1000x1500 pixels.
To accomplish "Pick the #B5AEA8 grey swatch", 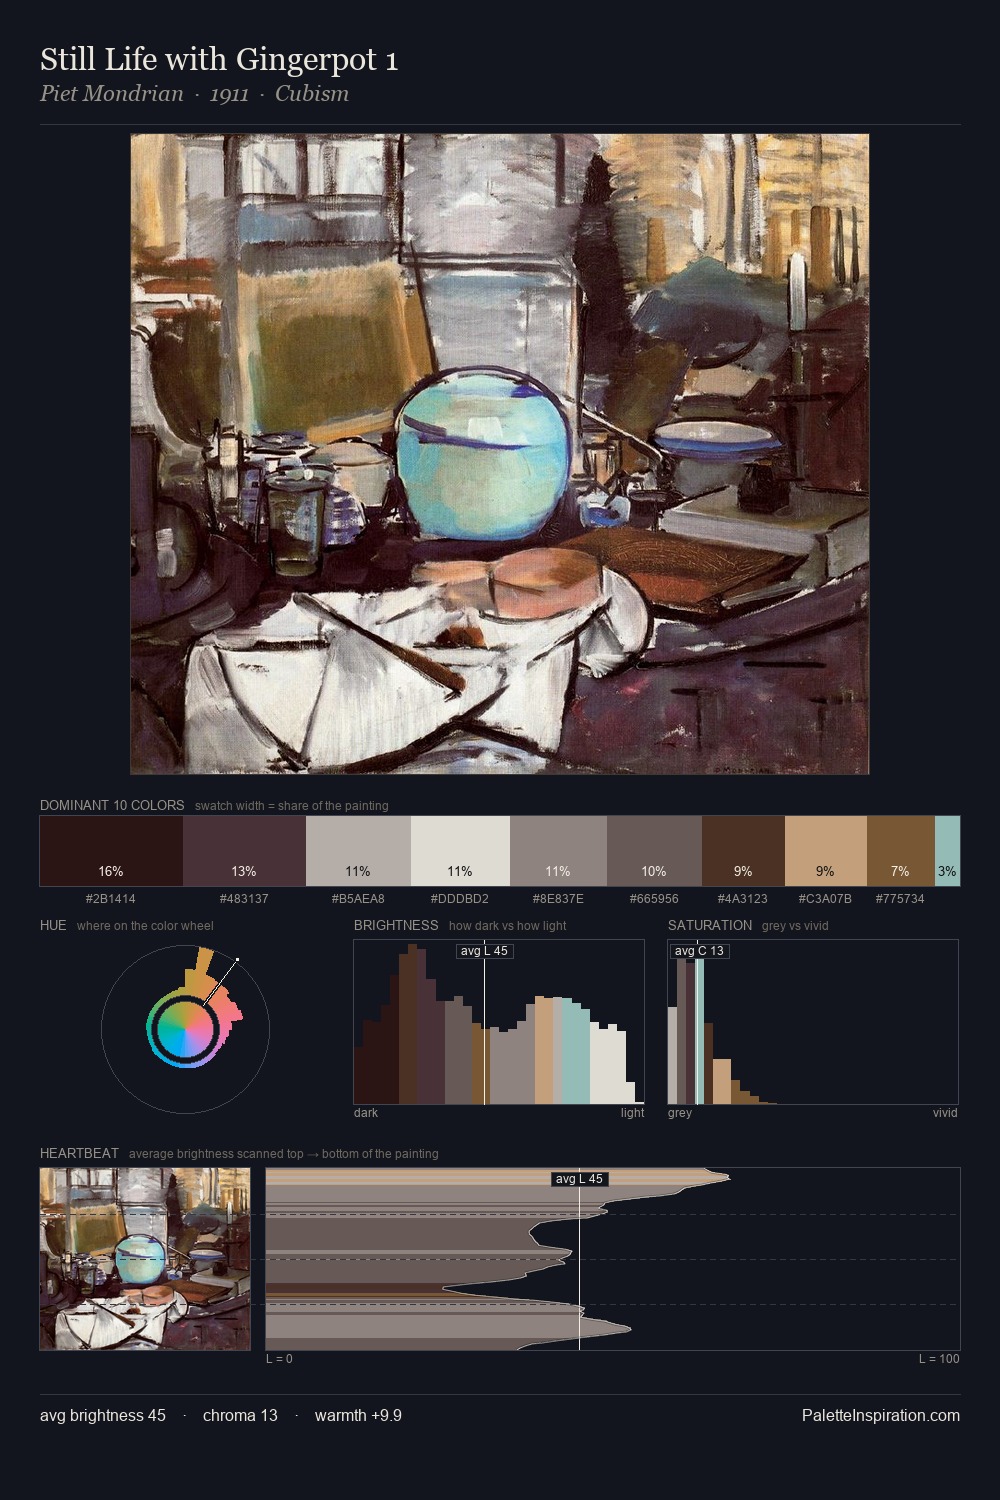I will [358, 851].
